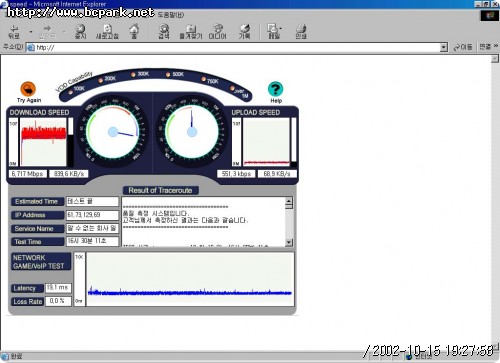Open the Media toolbar icon
This screenshot has height=363, width=500.
pos(217,32)
